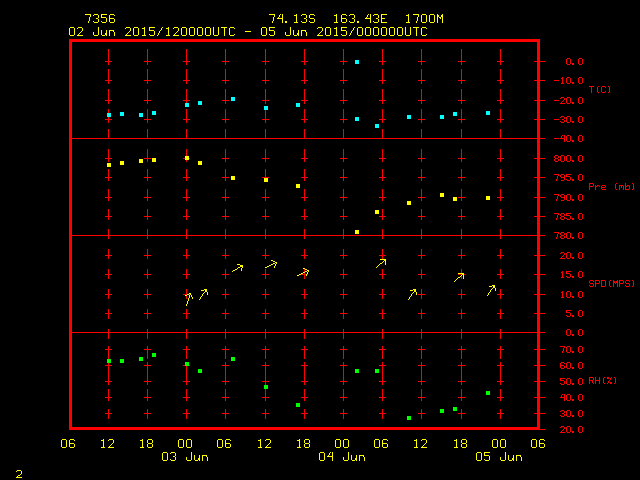Click the lowest green humidity data point
Image resolution: width=640 pixels, height=480 pixels.
point(409,418)
